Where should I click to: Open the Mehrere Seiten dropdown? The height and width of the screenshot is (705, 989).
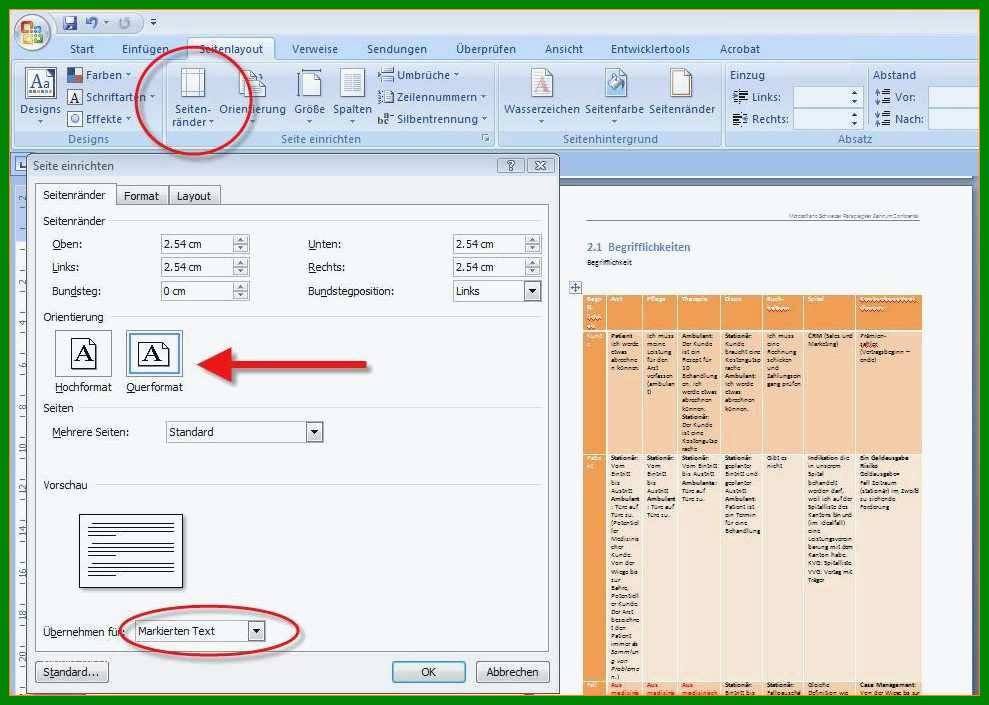coord(314,433)
